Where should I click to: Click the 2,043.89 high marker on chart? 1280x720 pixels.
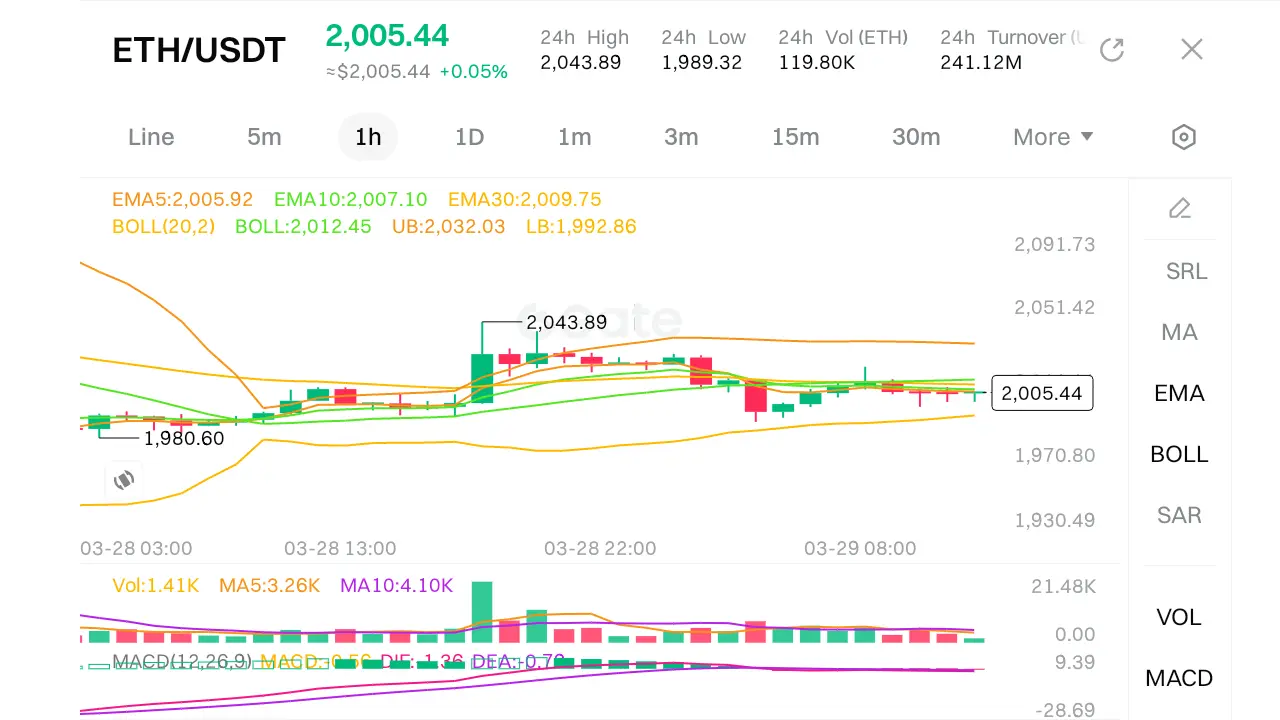click(x=566, y=323)
